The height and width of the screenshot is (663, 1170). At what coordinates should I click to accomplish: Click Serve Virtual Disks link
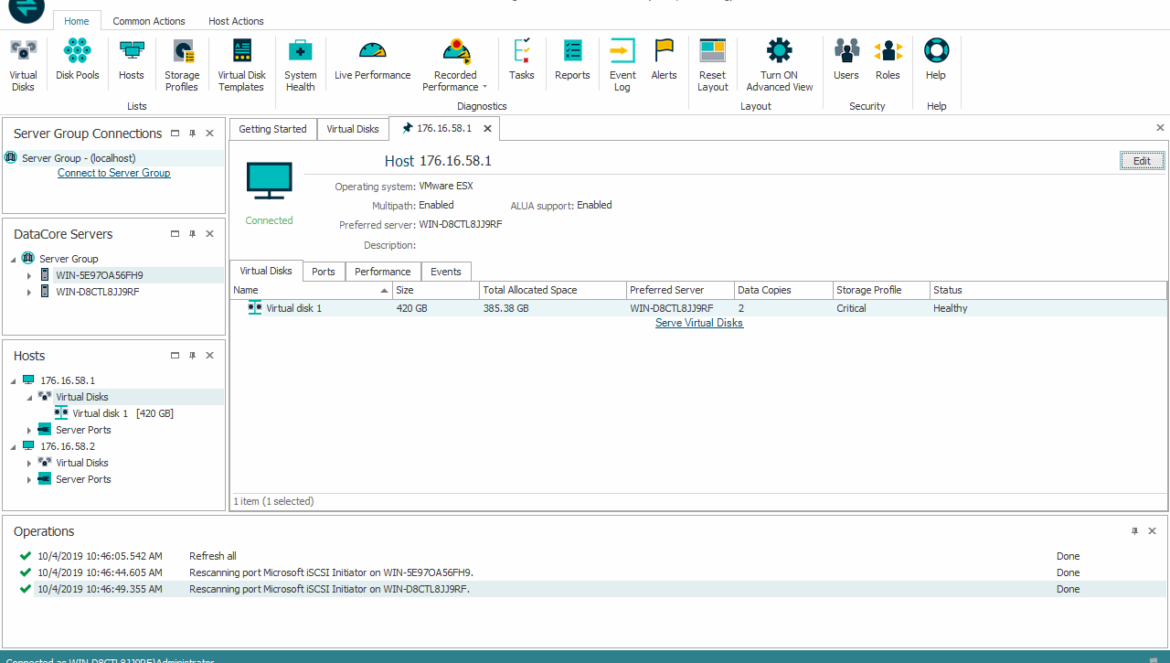(699, 323)
